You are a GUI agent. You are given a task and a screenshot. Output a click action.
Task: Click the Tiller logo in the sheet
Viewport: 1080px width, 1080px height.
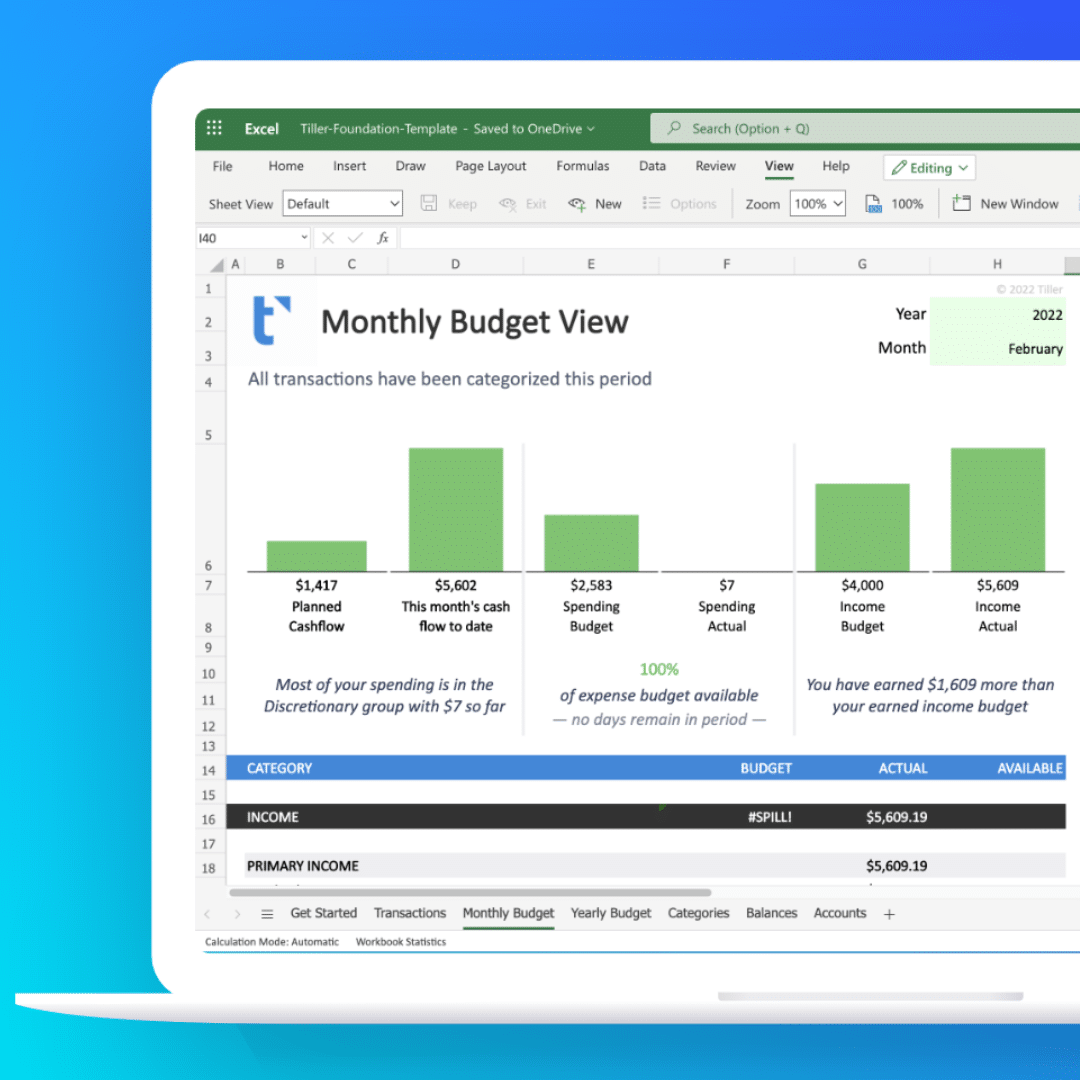tap(271, 320)
